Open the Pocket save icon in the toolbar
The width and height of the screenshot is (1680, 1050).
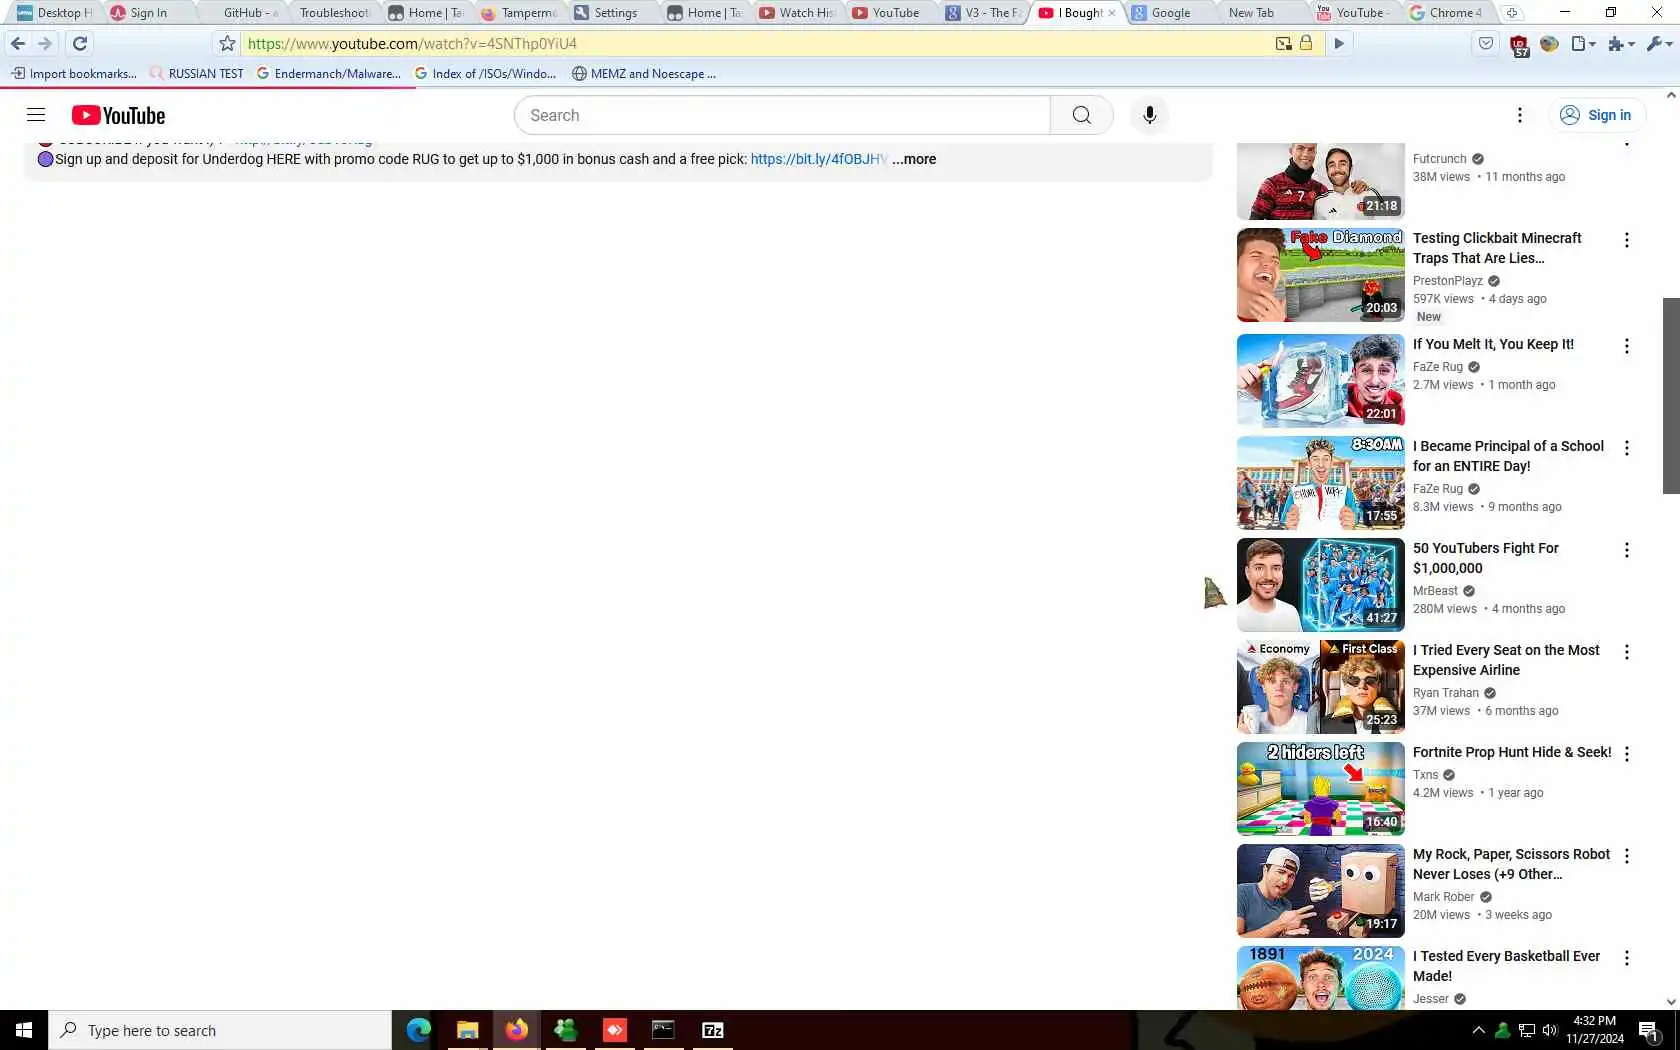coord(1486,43)
